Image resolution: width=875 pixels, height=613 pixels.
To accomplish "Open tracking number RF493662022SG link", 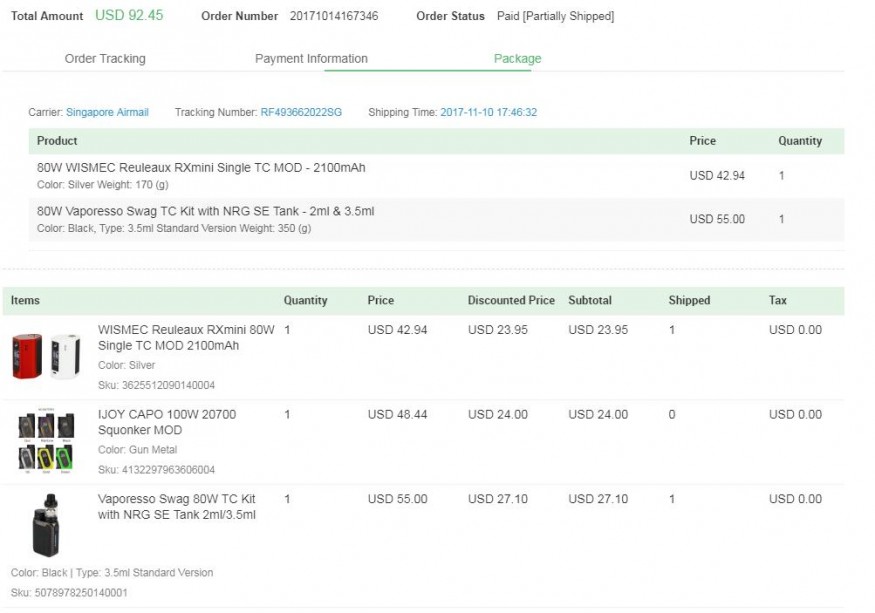I will [x=301, y=113].
